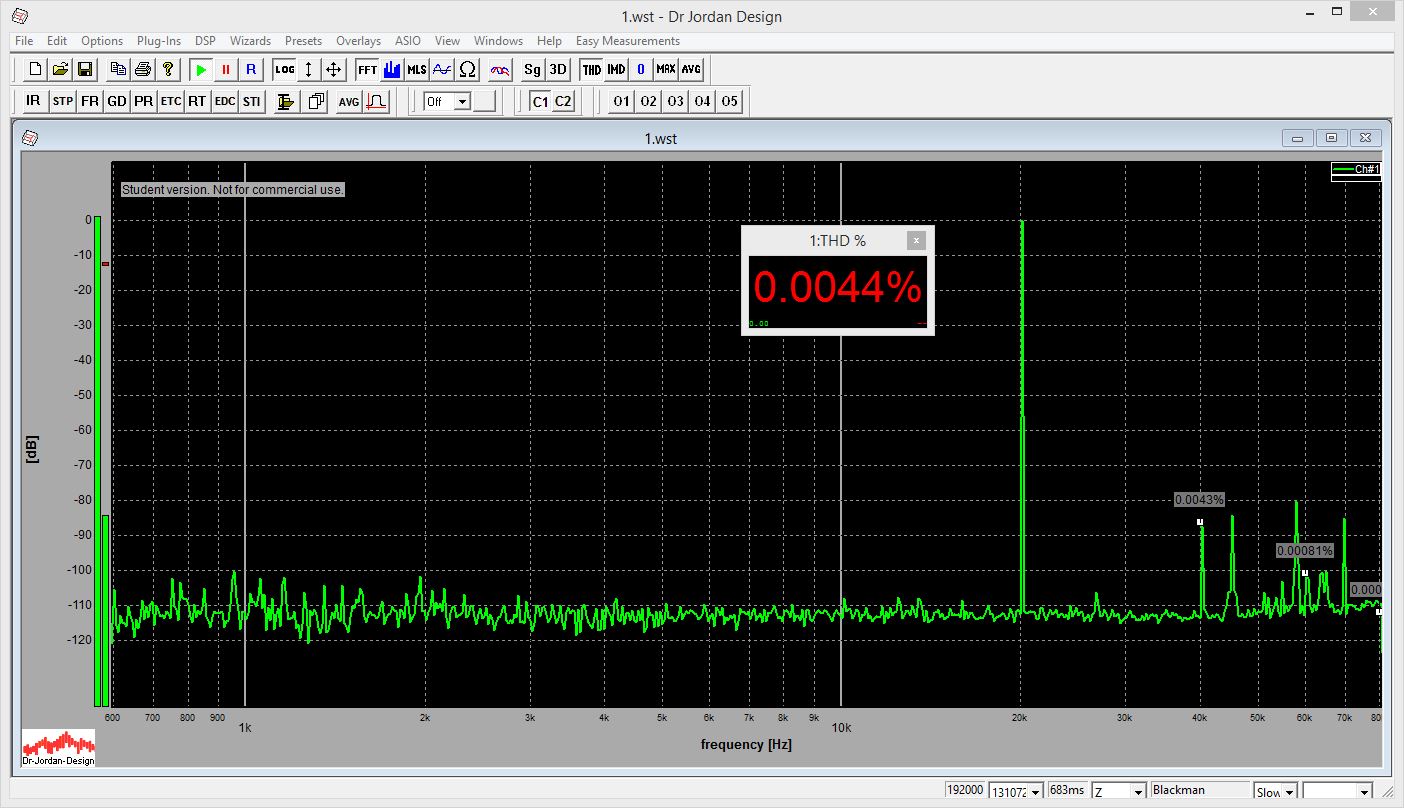The height and width of the screenshot is (808, 1404).
Task: Pause measurement with red pause button
Action: 226,70
